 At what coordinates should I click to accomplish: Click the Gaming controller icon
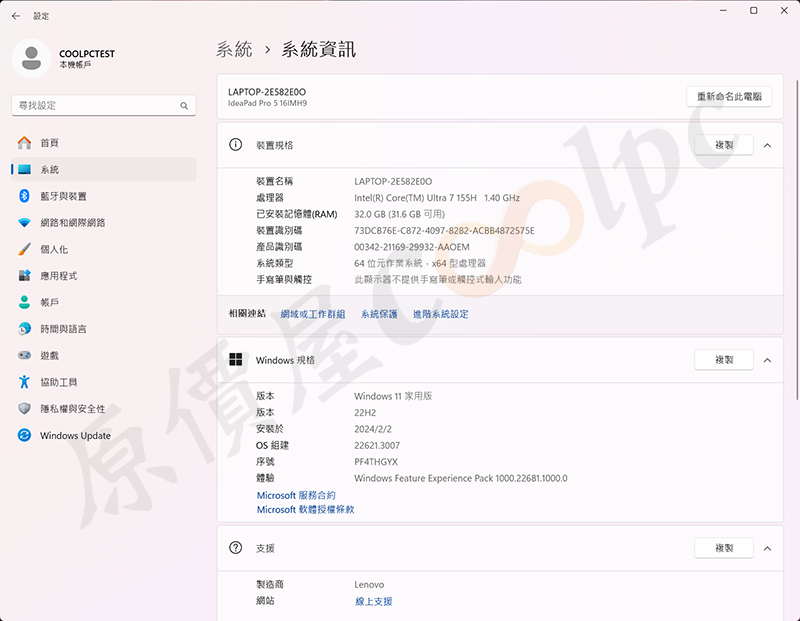pyautogui.click(x=24, y=355)
